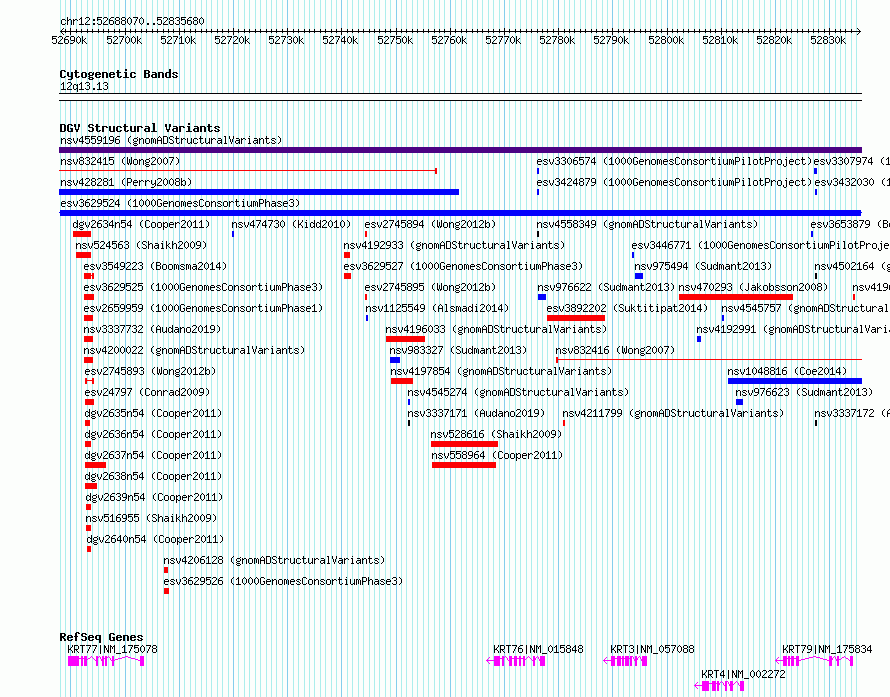Open nsv4558349 gnomAD variant
Screen dimensions: 890x697
coord(647,224)
